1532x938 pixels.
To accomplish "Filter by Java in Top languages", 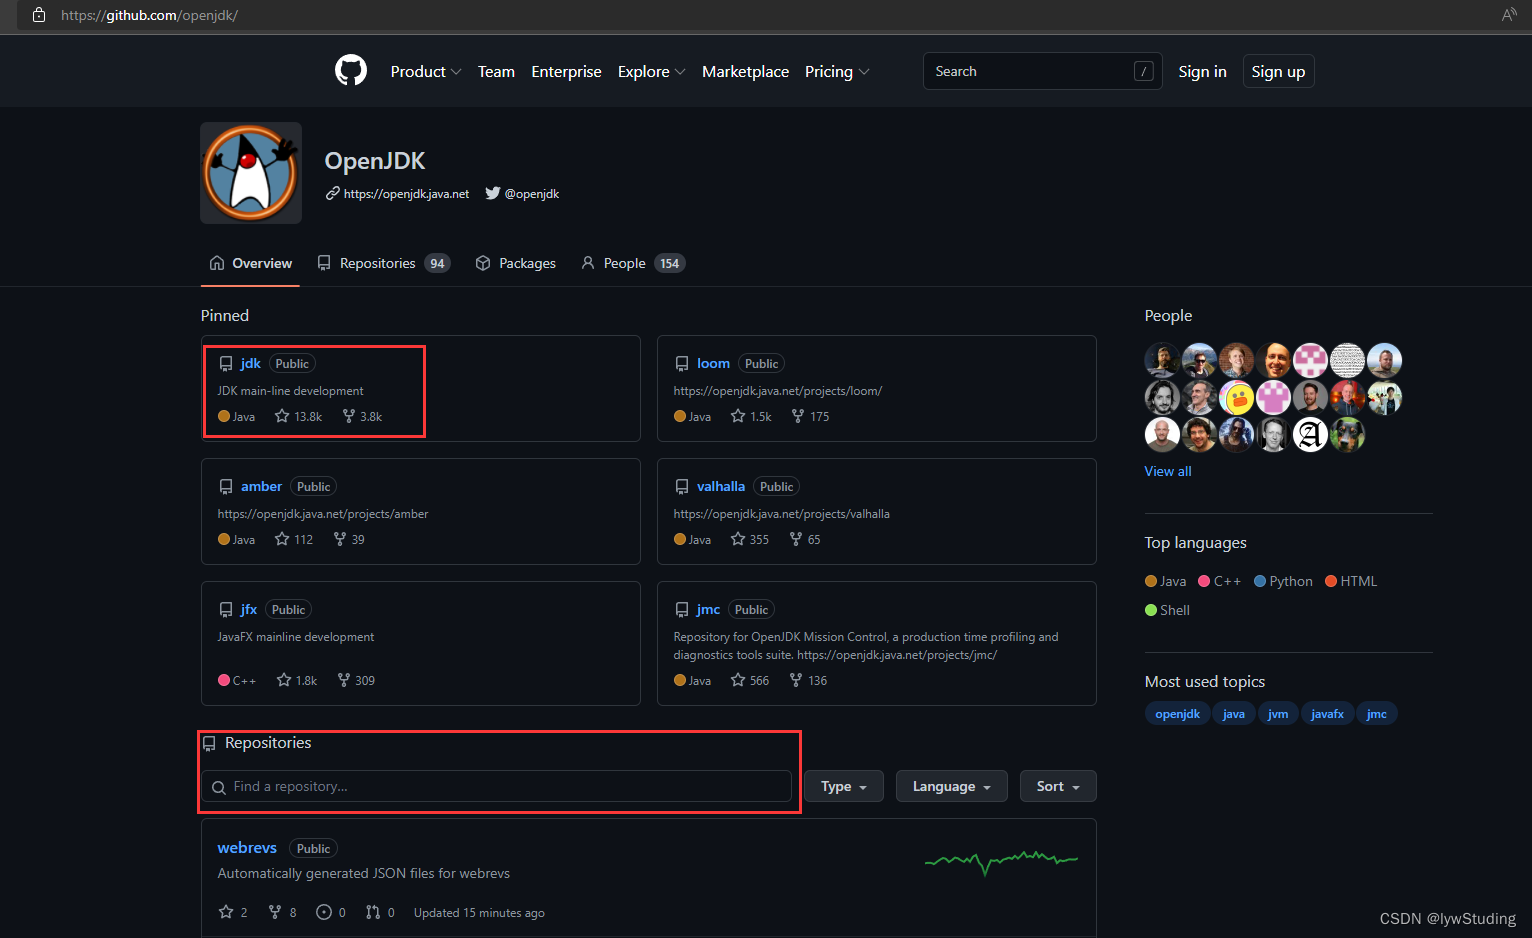I will 1166,581.
